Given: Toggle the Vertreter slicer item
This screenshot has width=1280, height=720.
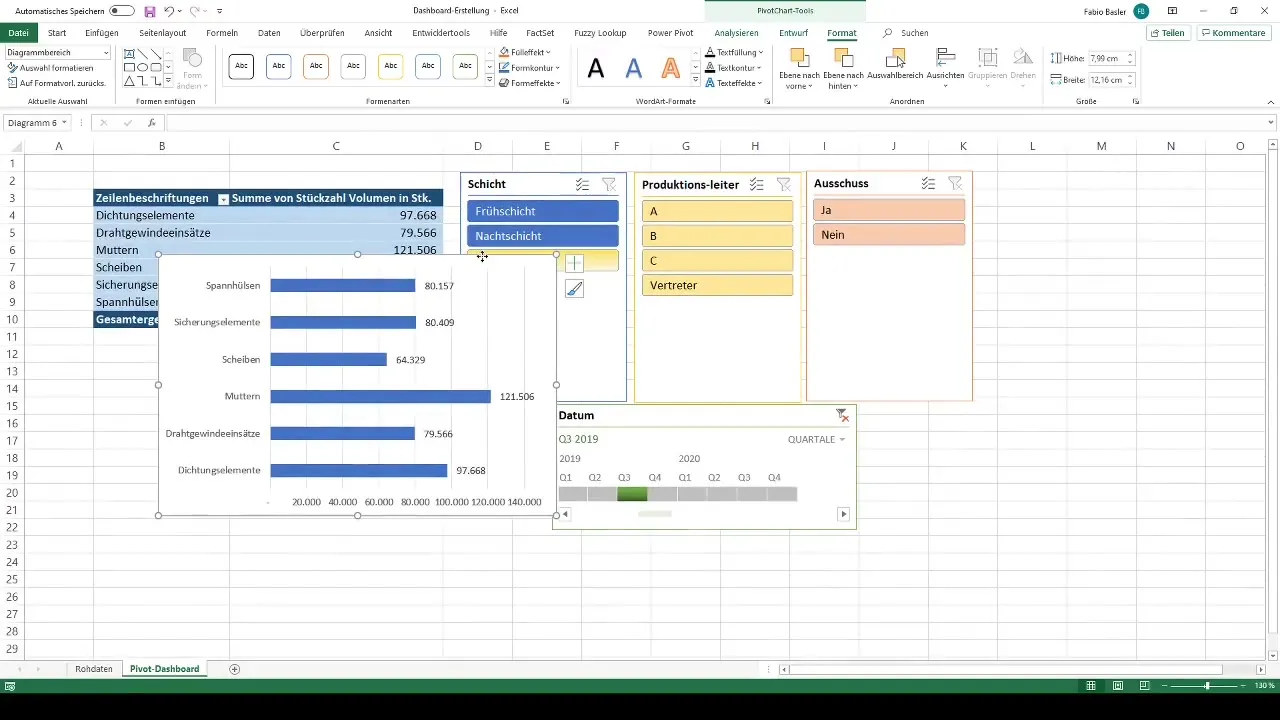Looking at the screenshot, I should (x=717, y=285).
